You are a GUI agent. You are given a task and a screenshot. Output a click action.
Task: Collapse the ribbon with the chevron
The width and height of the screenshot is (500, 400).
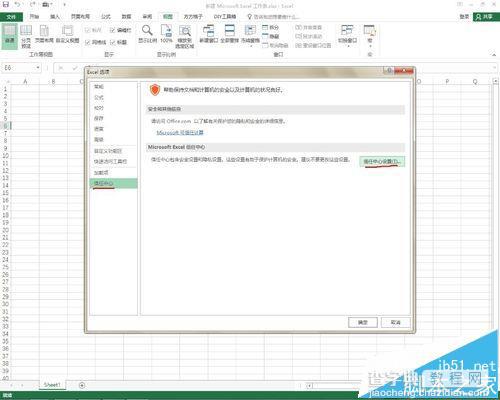(494, 54)
